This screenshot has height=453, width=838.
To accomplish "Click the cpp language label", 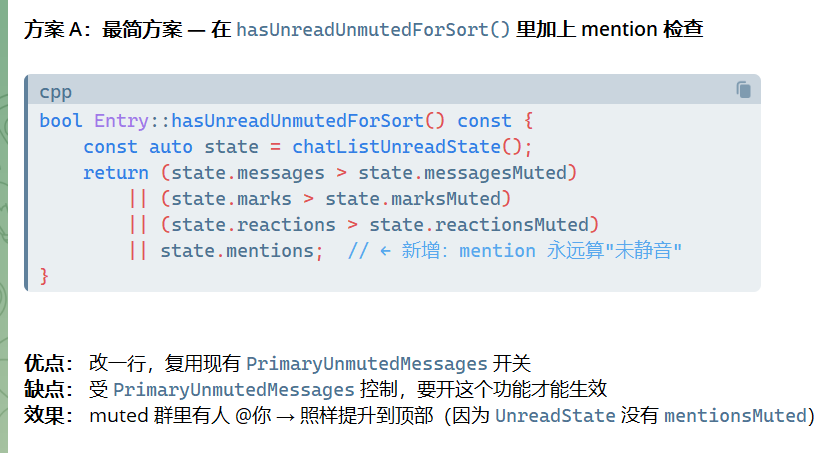I will pos(56,92).
